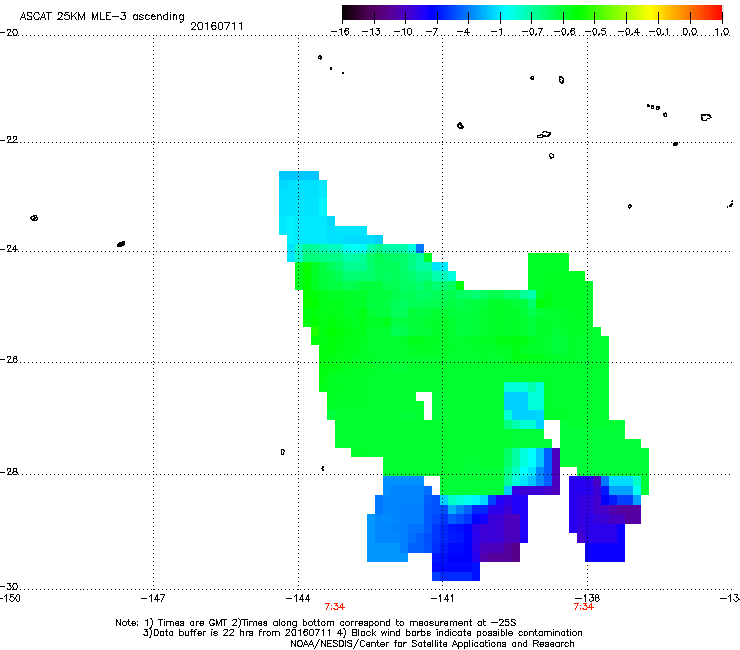Click the -150 longitude axis label
Screen dimensions: 740x650
10,599
